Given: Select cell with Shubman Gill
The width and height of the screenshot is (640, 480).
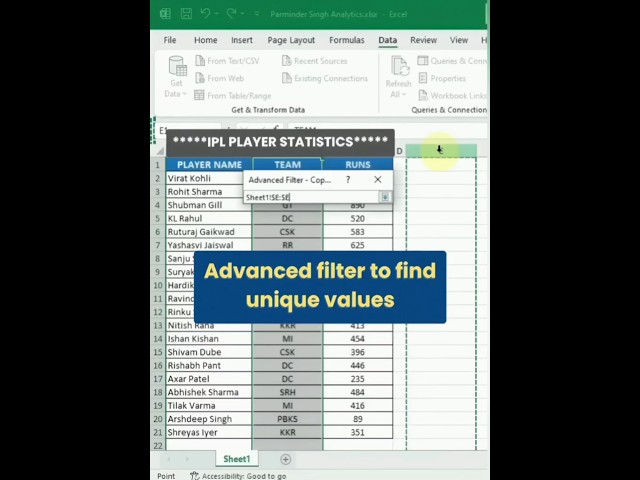Looking at the screenshot, I should pyautogui.click(x=209, y=205).
